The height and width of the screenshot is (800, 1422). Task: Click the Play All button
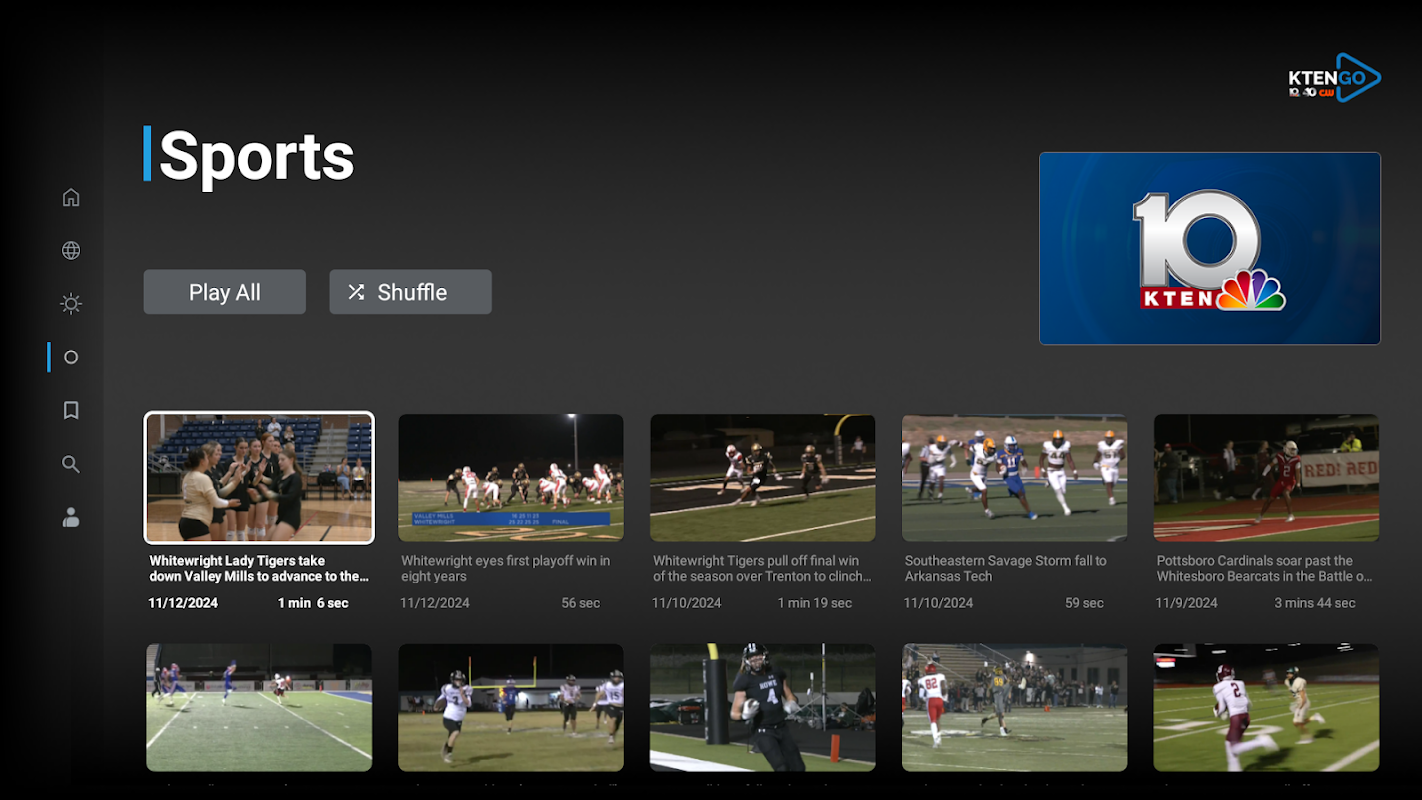[225, 292]
